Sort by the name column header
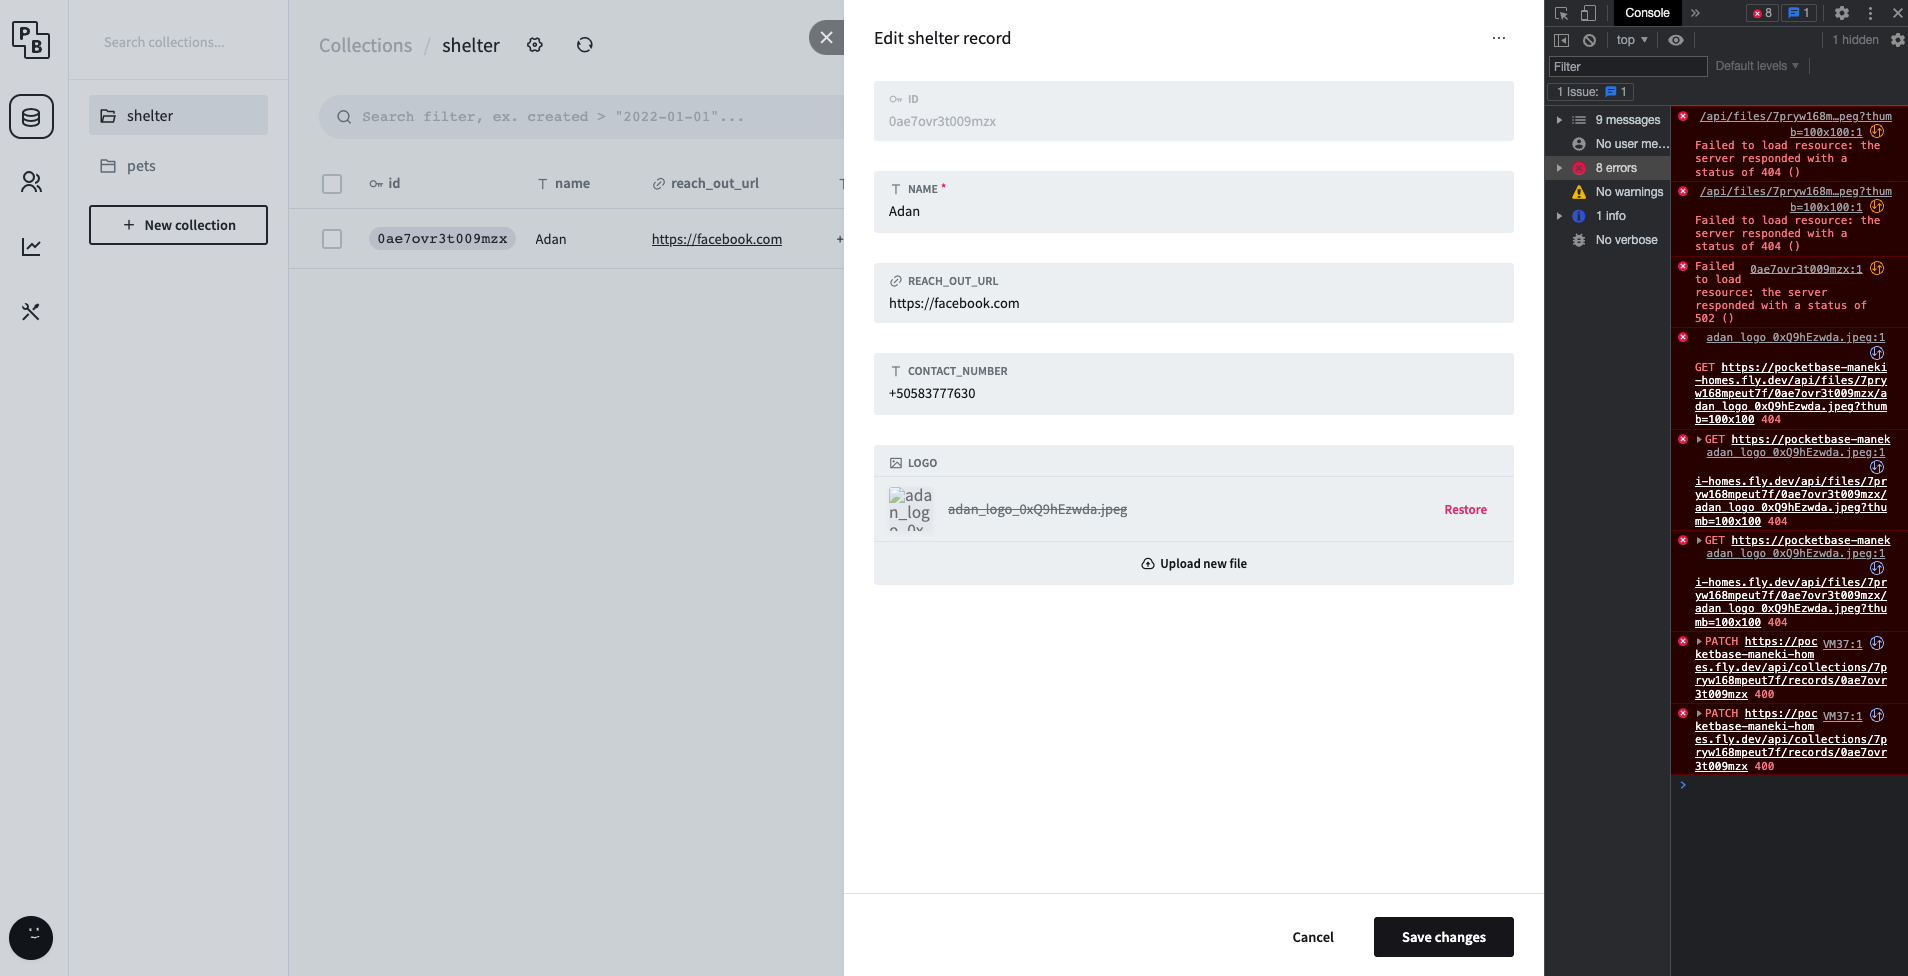Image resolution: width=1908 pixels, height=976 pixels. point(563,183)
